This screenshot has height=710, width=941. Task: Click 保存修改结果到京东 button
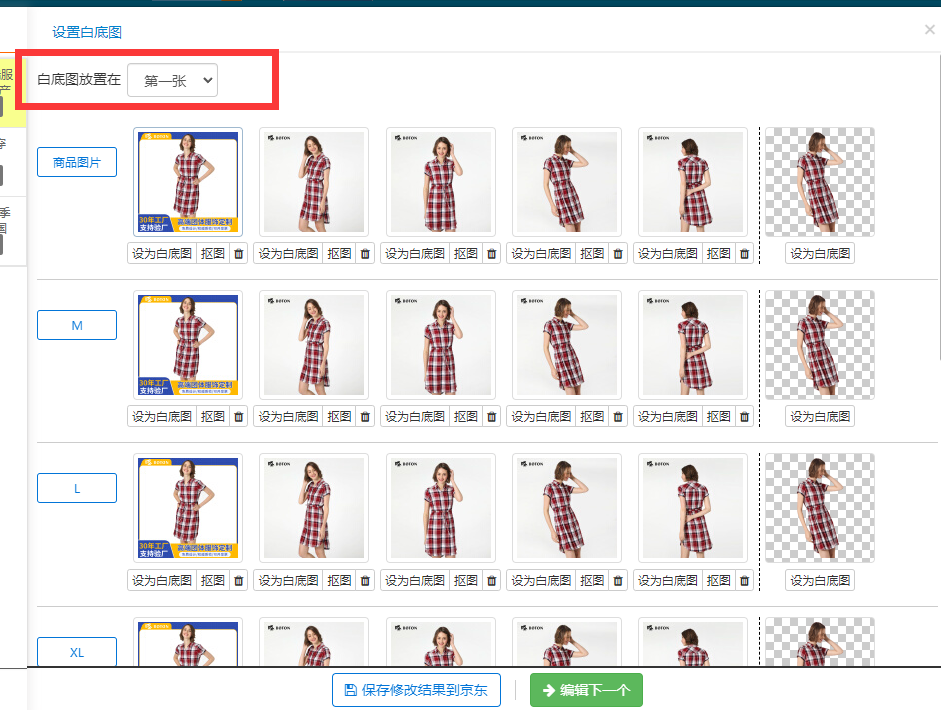pos(415,690)
